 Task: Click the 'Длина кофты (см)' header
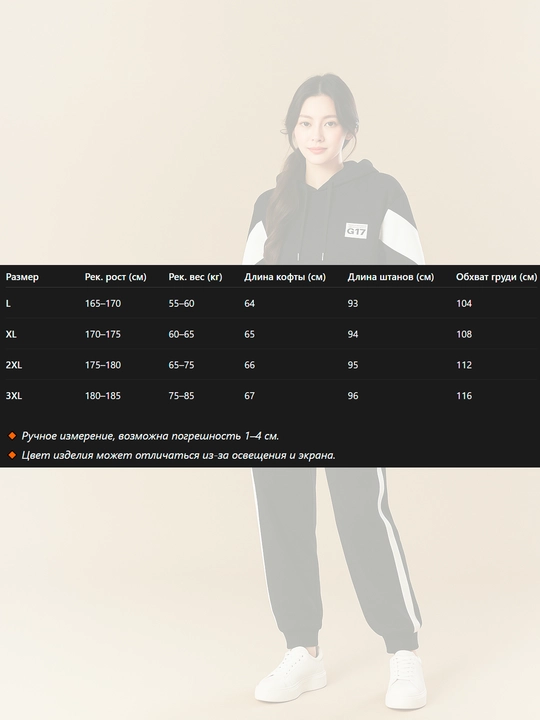(285, 277)
